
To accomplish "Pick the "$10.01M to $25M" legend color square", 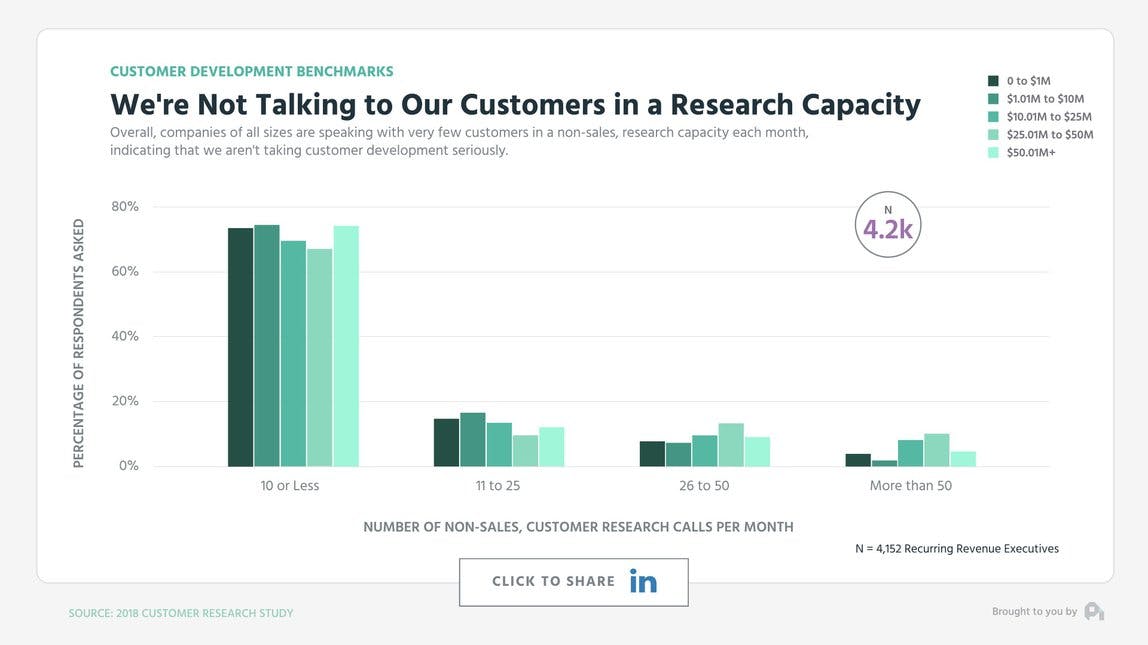I will pos(993,117).
